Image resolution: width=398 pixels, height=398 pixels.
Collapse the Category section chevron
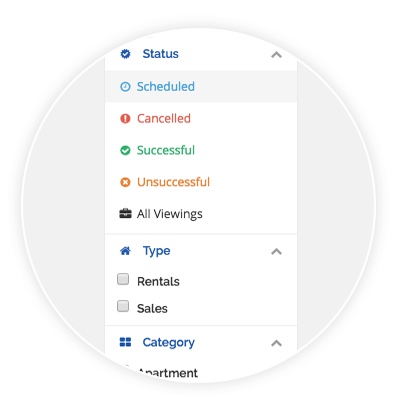pyautogui.click(x=276, y=343)
